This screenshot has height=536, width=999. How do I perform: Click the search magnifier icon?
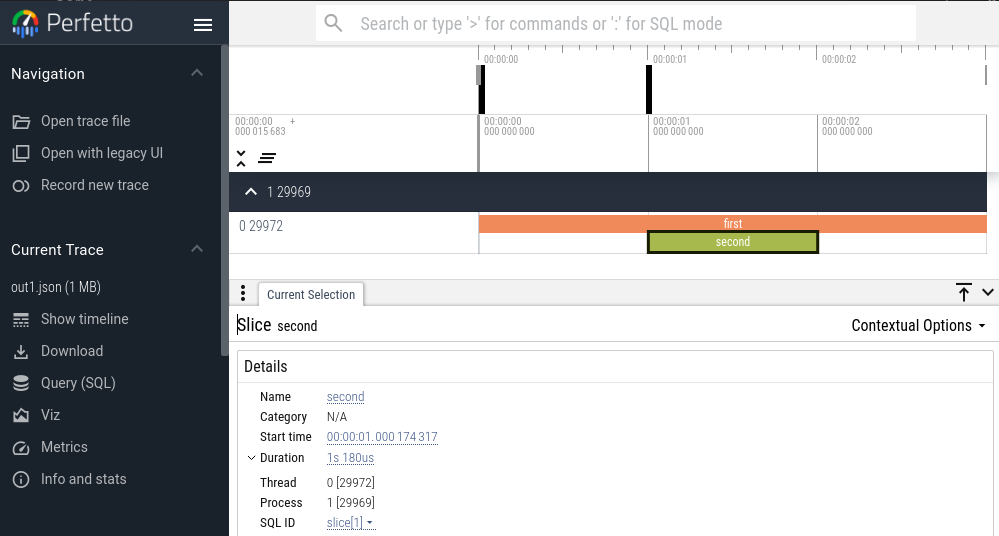tap(333, 24)
